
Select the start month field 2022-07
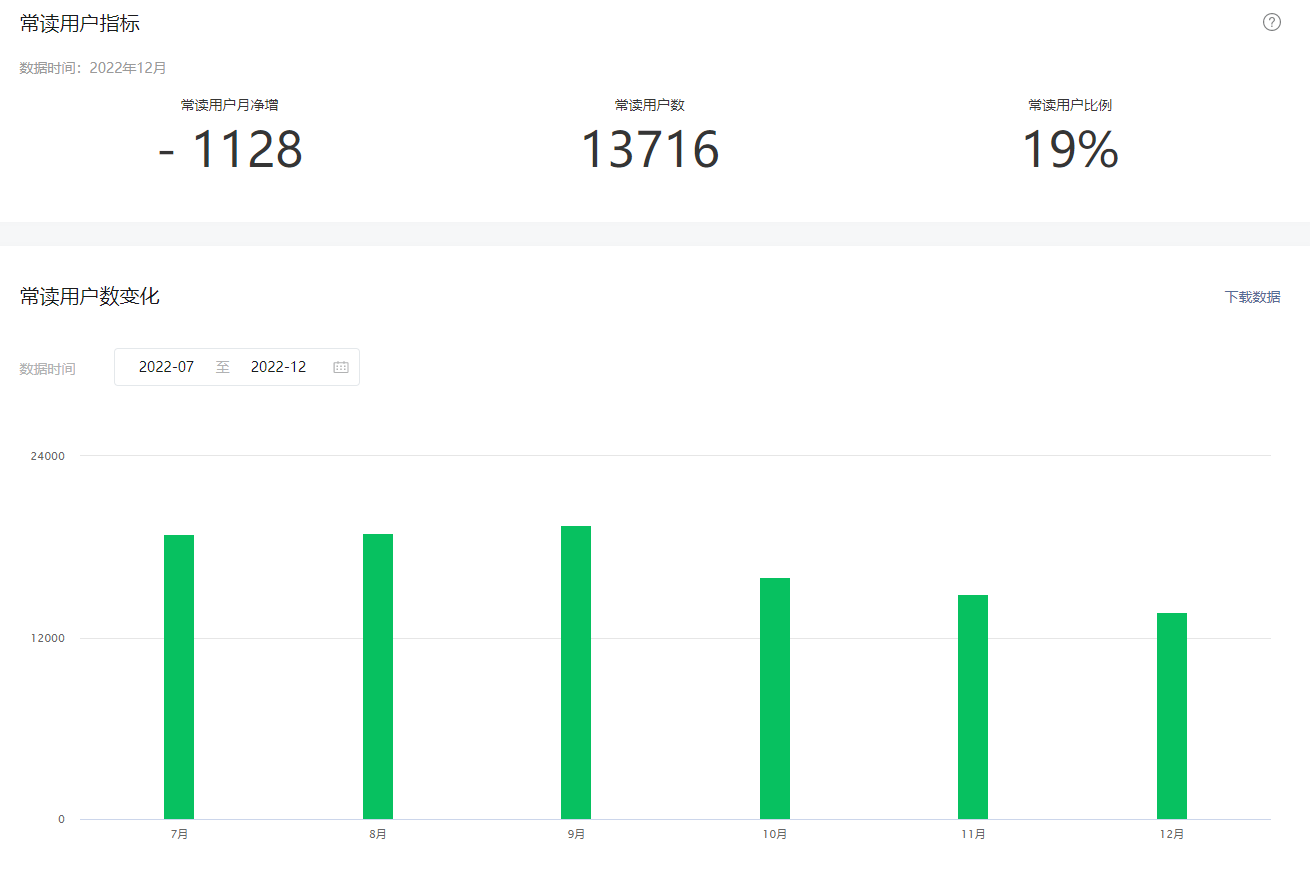coord(166,367)
